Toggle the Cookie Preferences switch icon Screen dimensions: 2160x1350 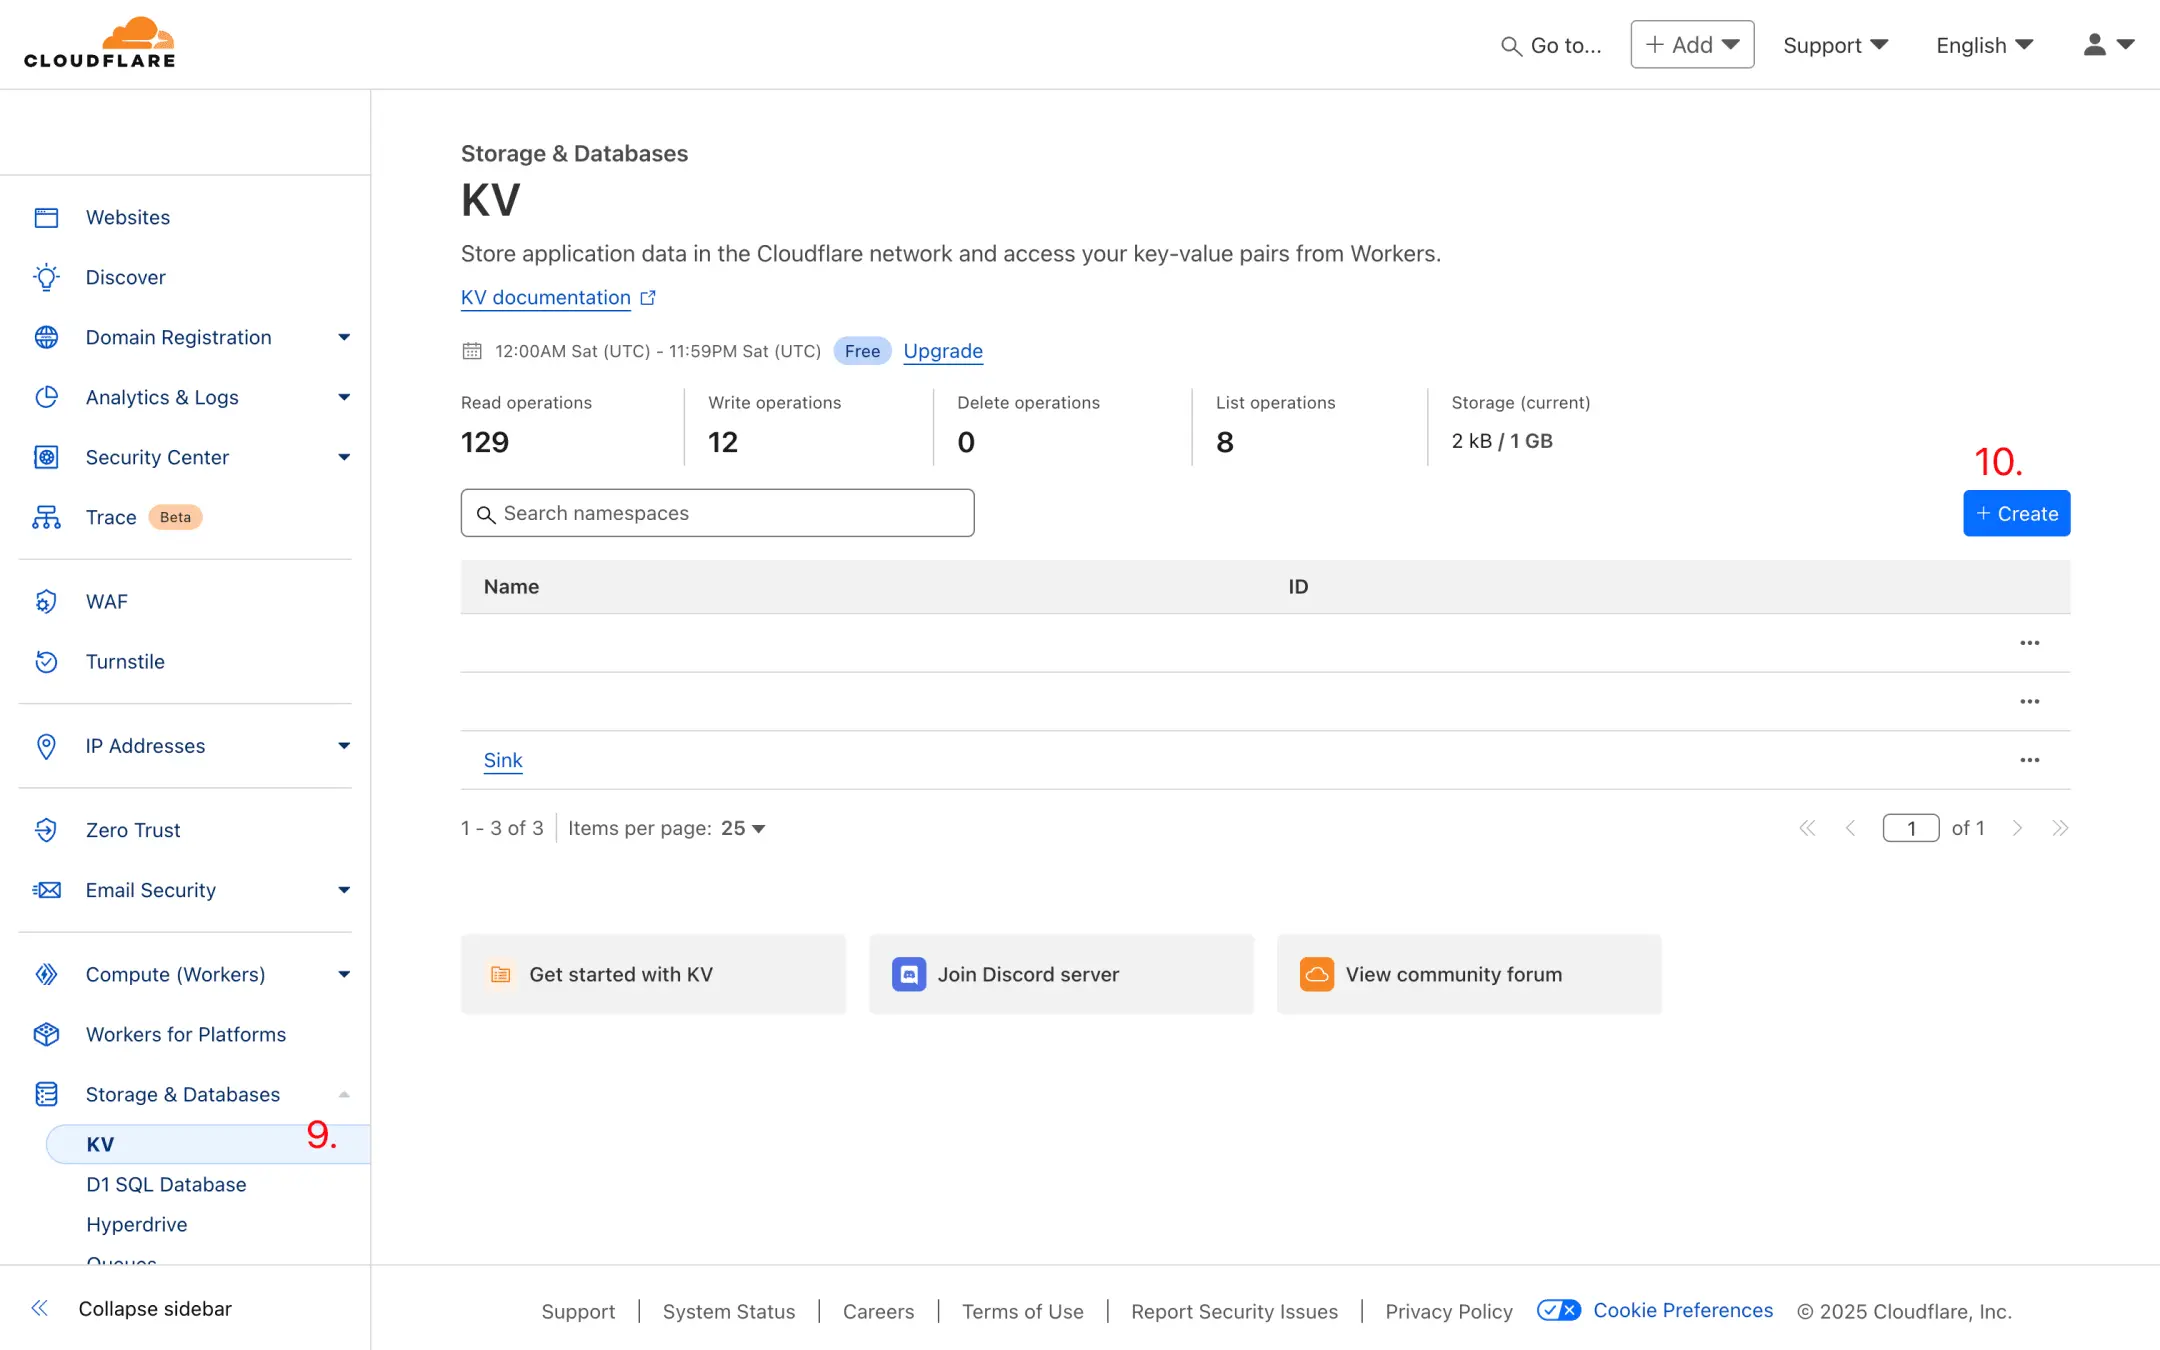(1558, 1310)
